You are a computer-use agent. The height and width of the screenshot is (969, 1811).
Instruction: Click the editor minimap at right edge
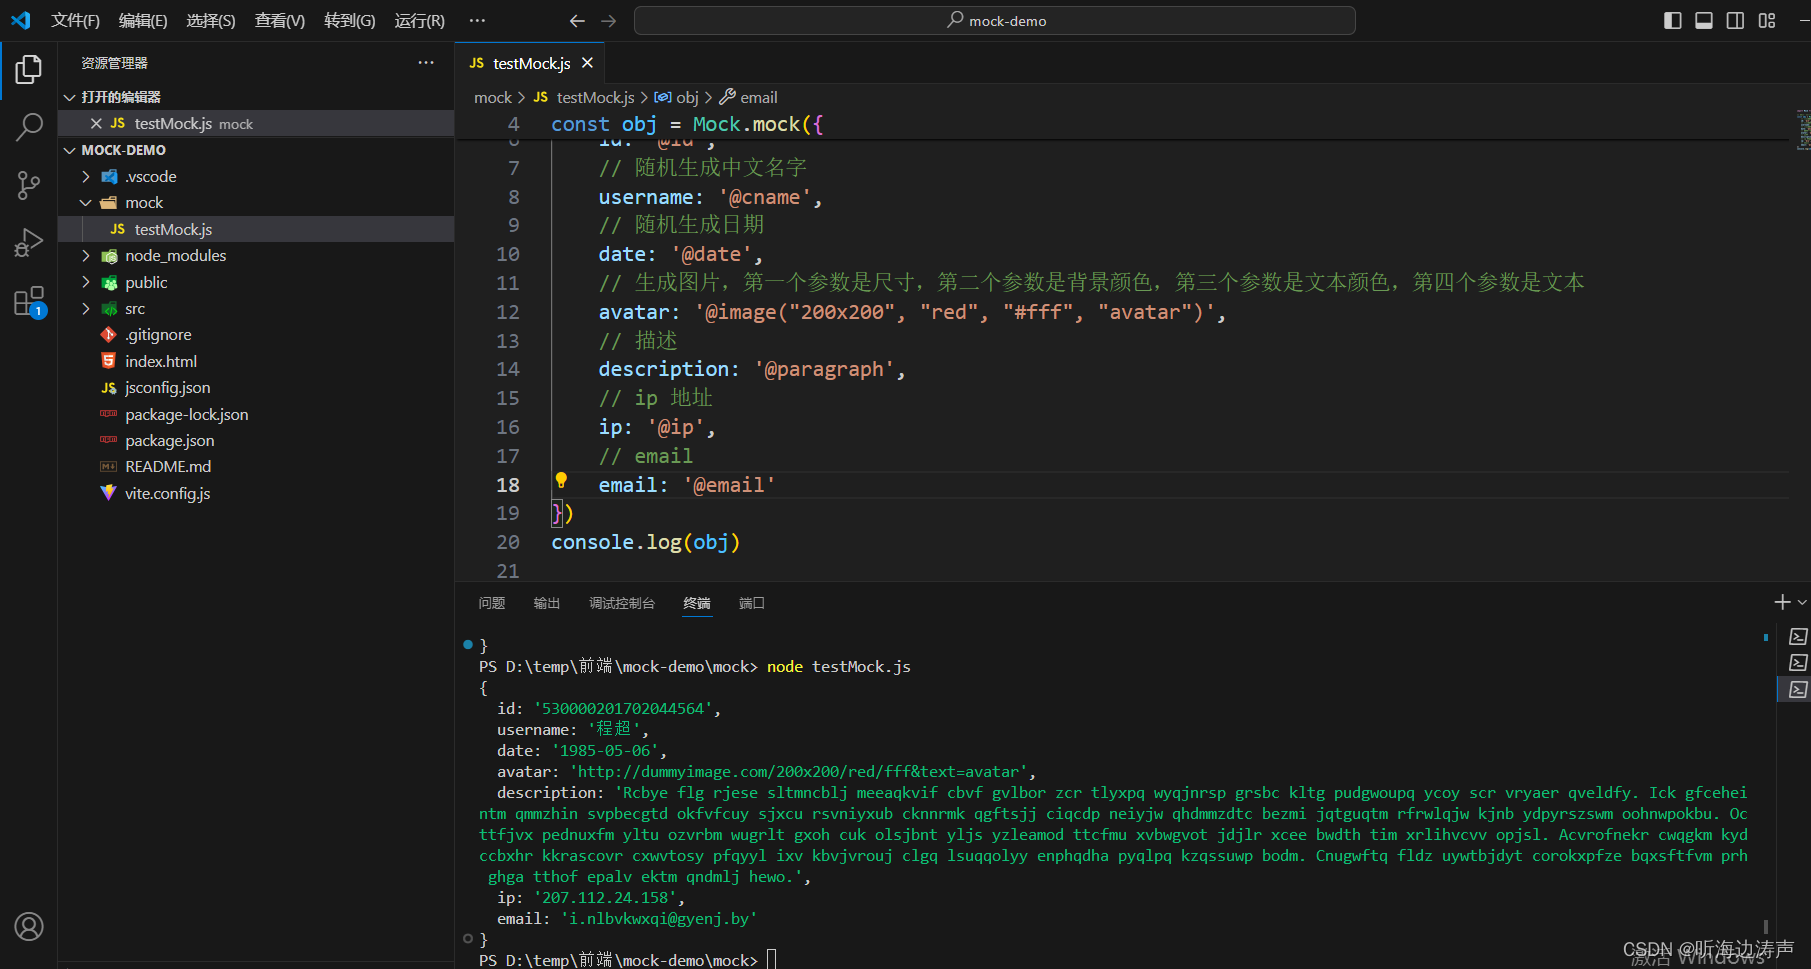coord(1804,129)
